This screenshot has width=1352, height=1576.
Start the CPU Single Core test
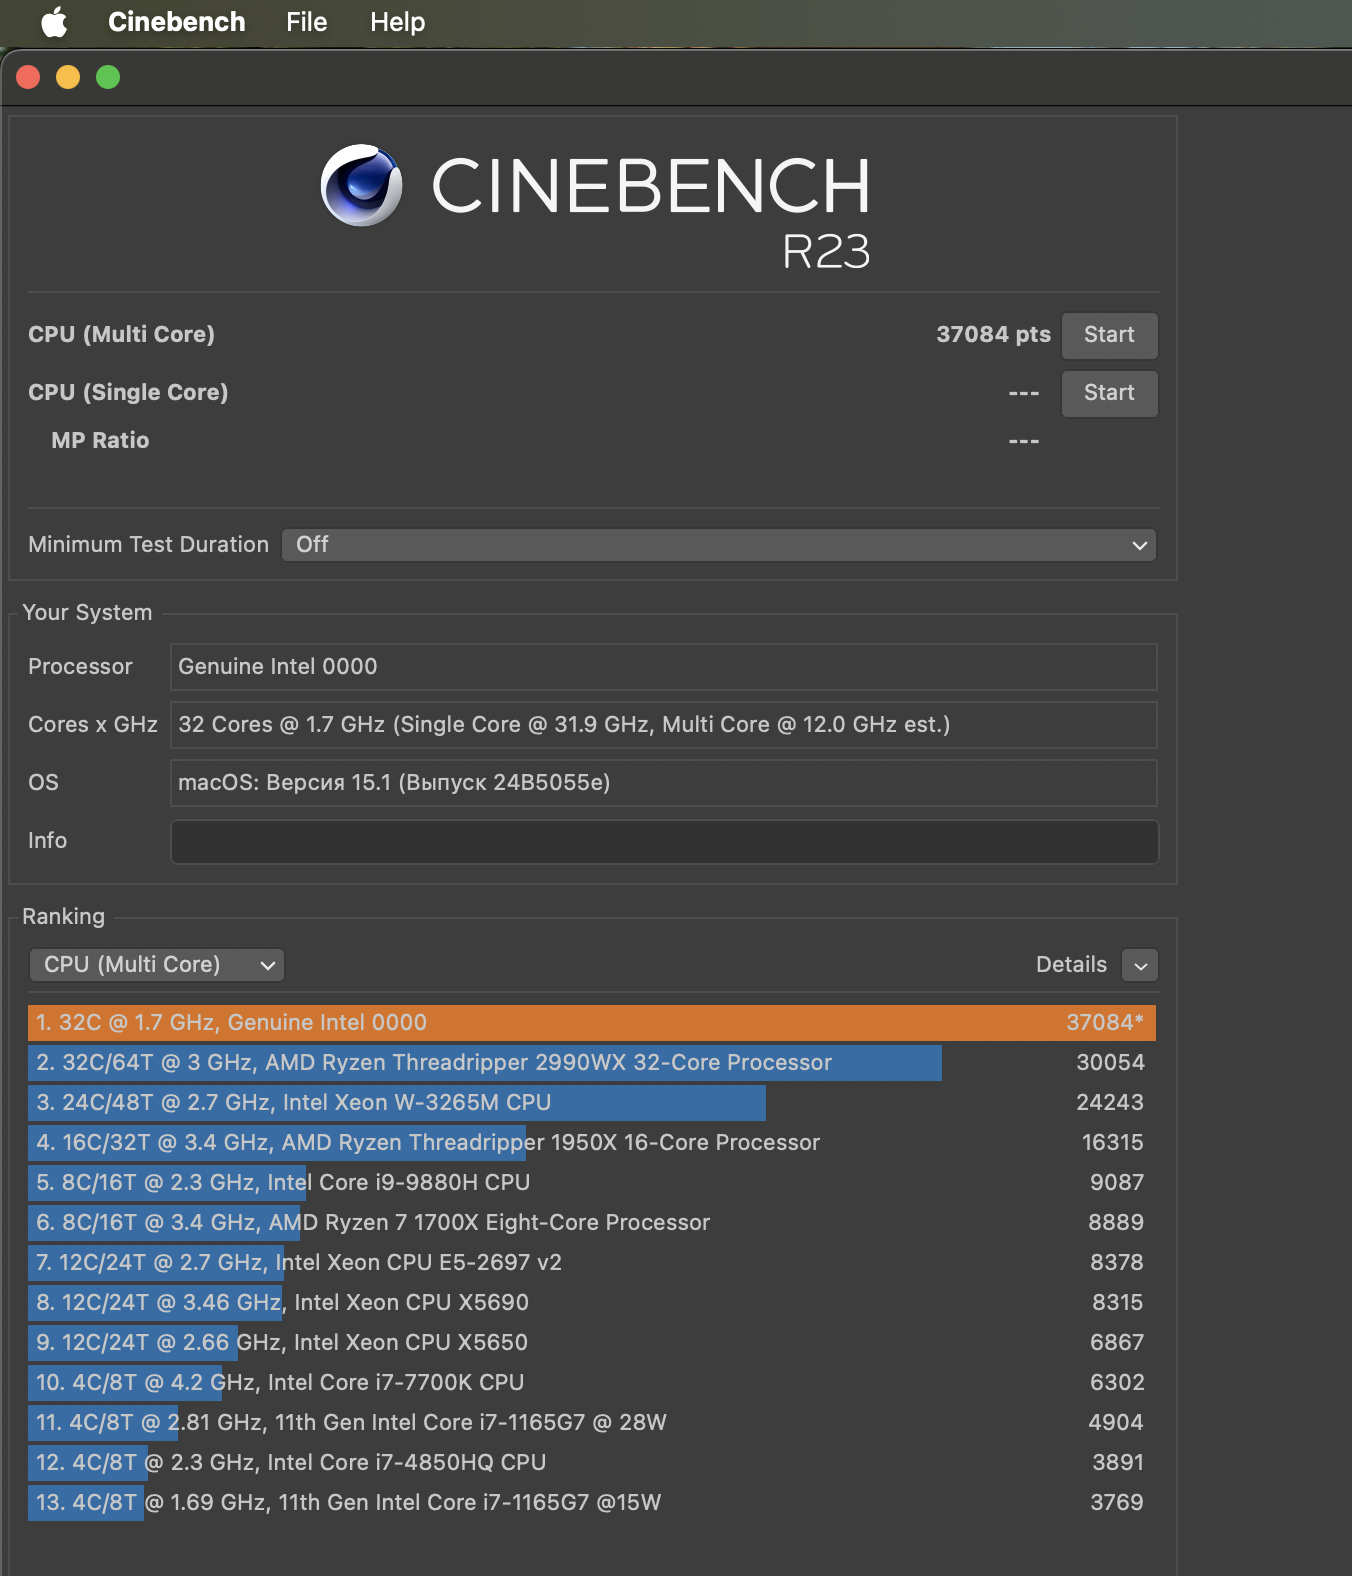(1108, 393)
